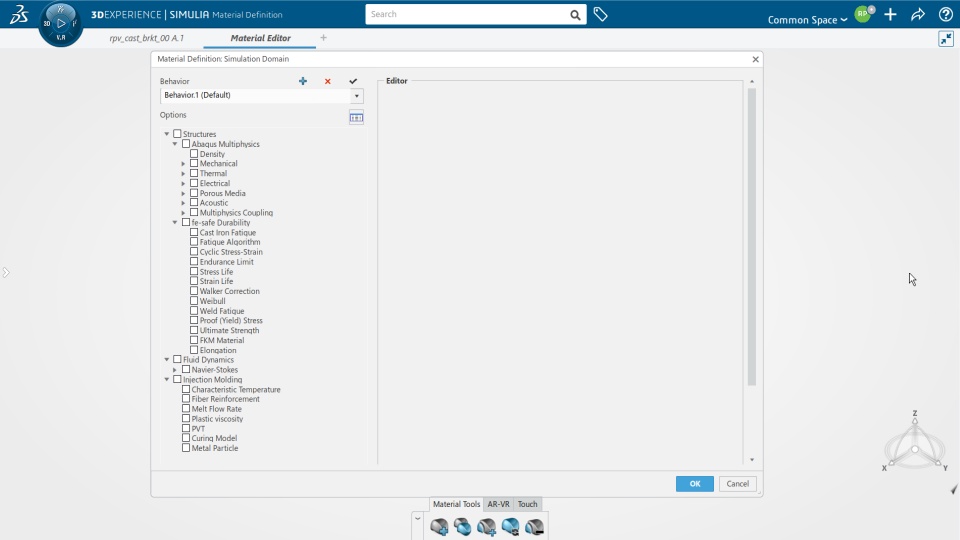Switch to the AR-VR tab

tap(498, 504)
